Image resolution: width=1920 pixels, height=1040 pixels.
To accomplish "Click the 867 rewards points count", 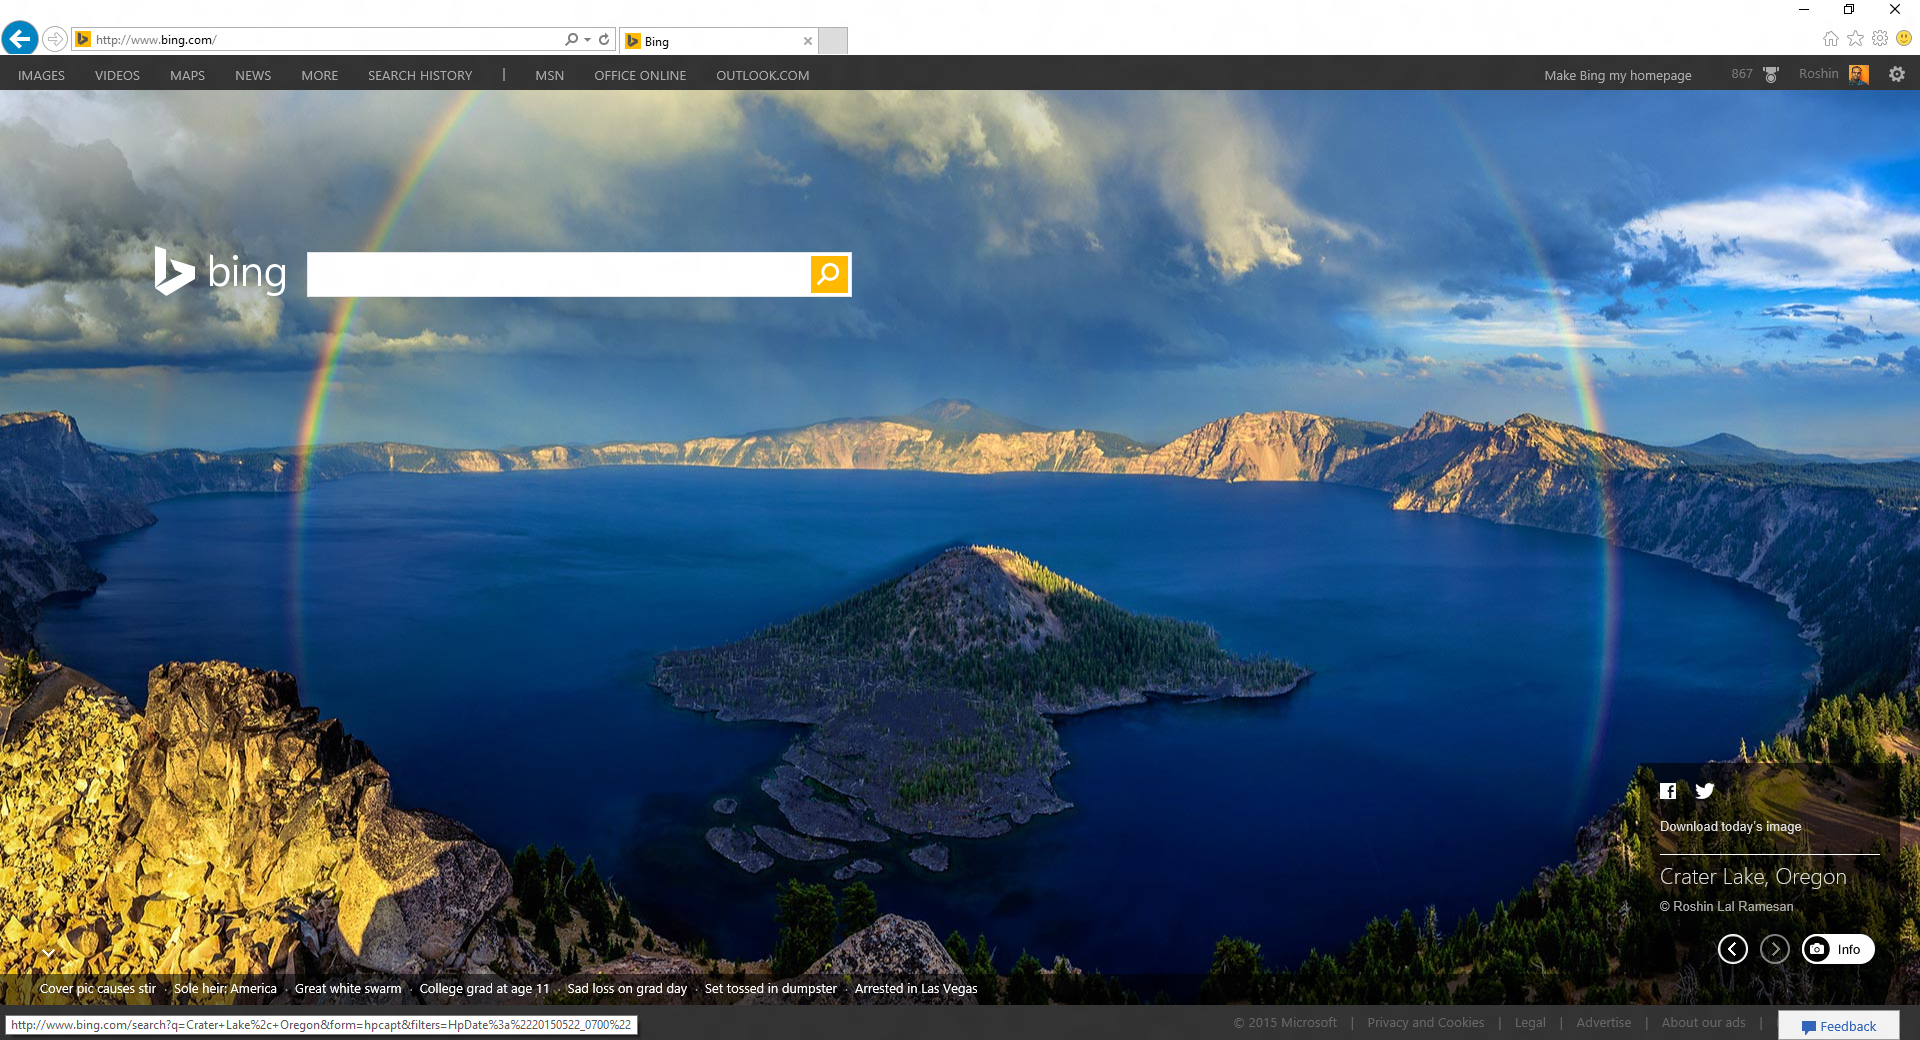I will 1742,74.
